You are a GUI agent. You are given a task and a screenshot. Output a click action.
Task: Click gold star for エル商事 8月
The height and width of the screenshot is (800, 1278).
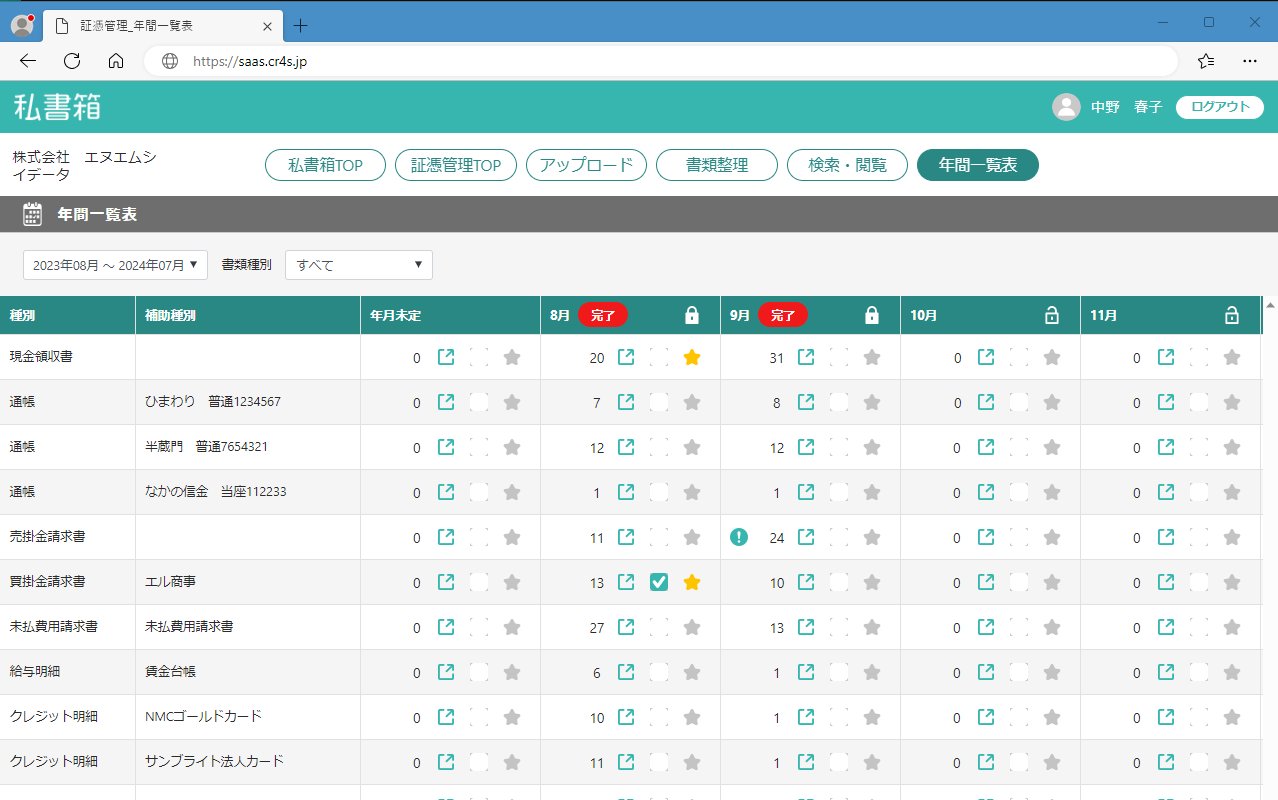(x=692, y=582)
